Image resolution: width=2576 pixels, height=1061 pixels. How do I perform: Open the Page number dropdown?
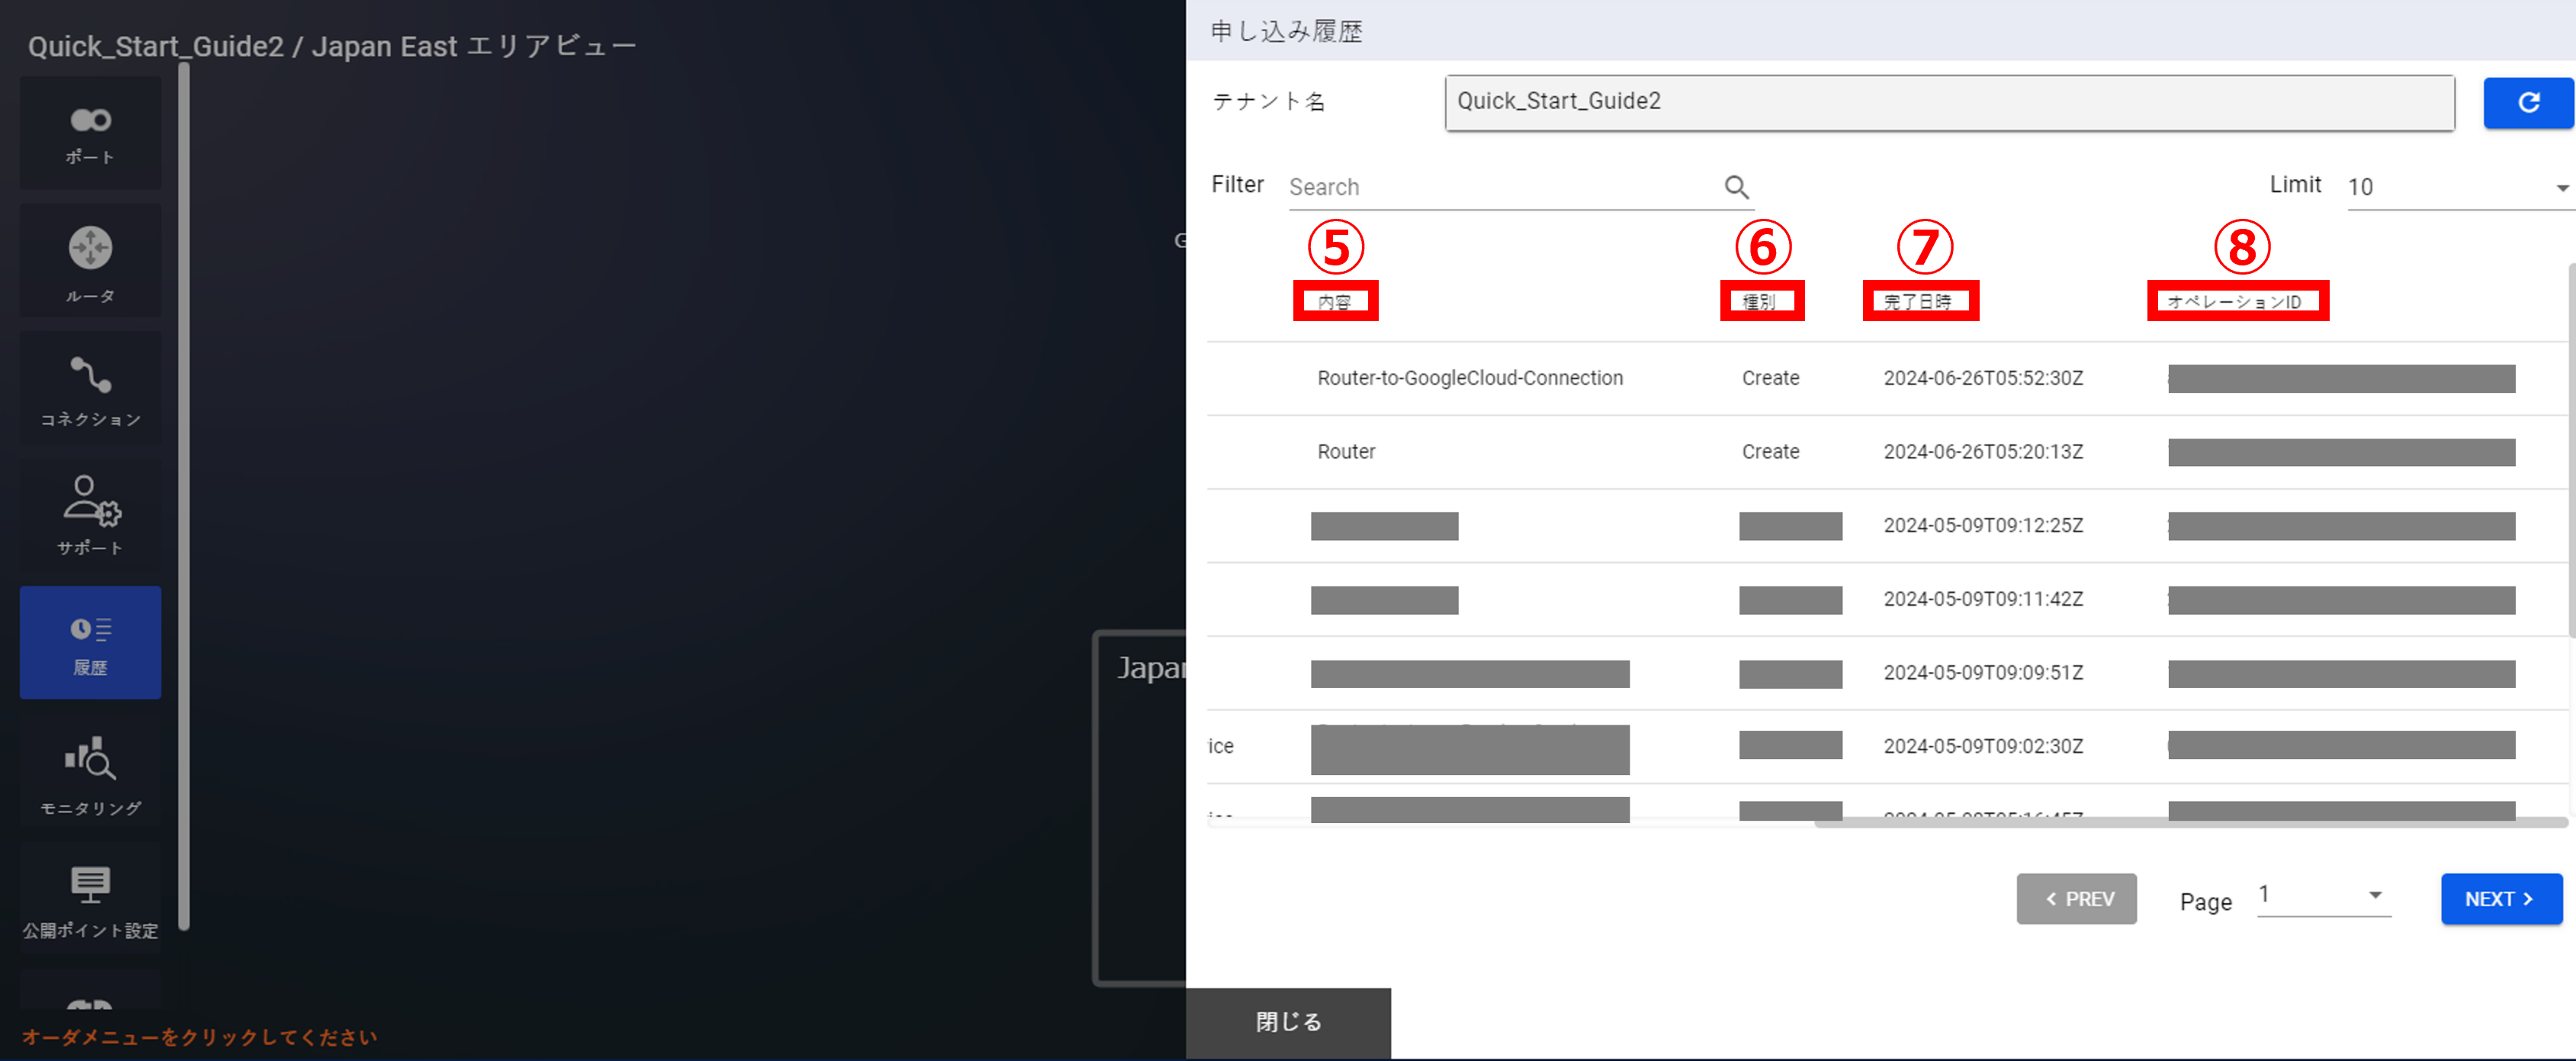(2322, 895)
